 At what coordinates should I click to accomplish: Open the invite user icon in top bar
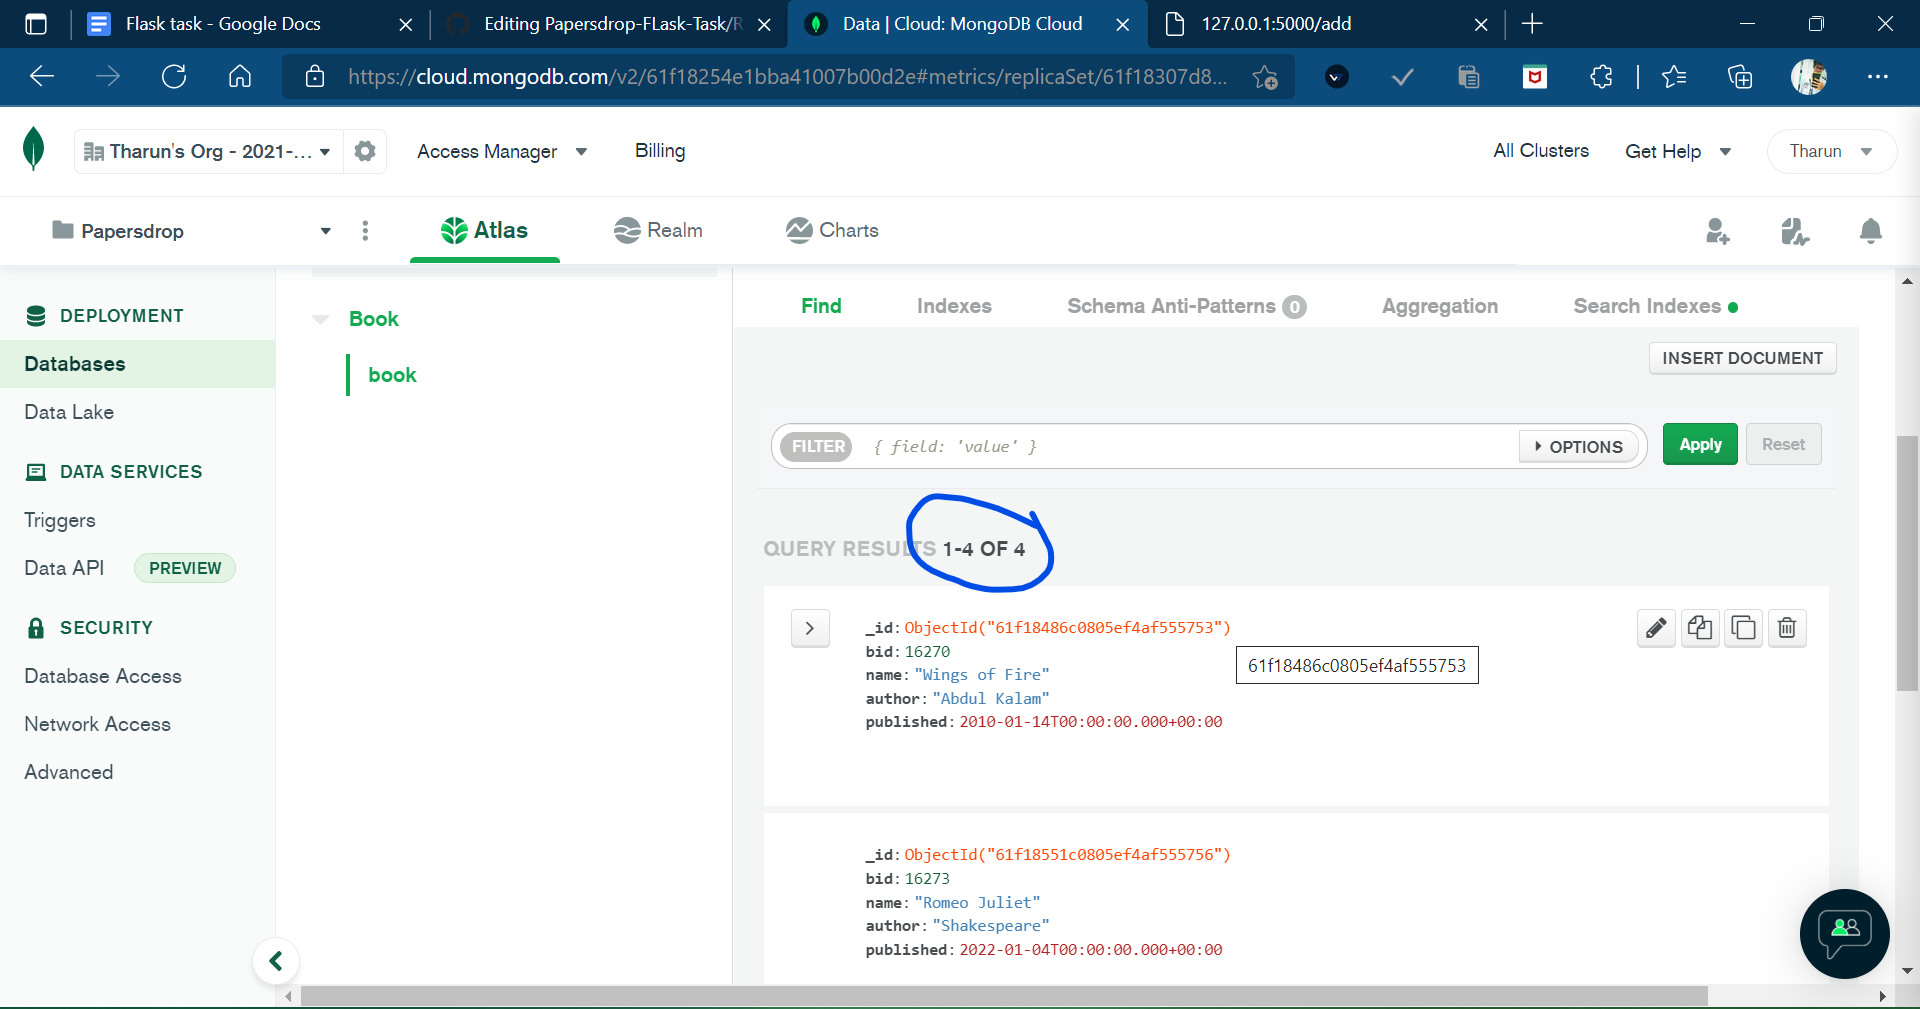coord(1717,231)
